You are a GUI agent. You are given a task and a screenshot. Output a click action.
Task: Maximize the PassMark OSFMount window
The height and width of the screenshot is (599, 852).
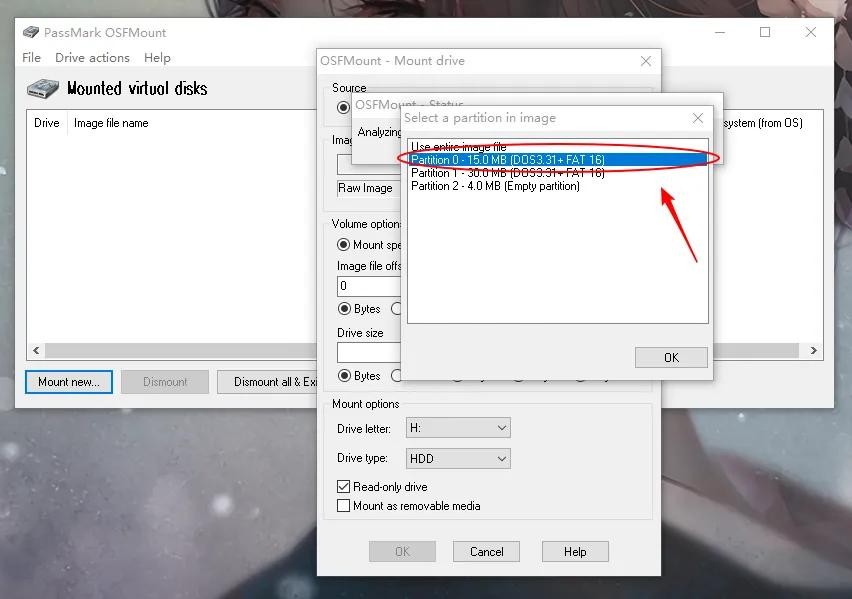click(x=765, y=32)
